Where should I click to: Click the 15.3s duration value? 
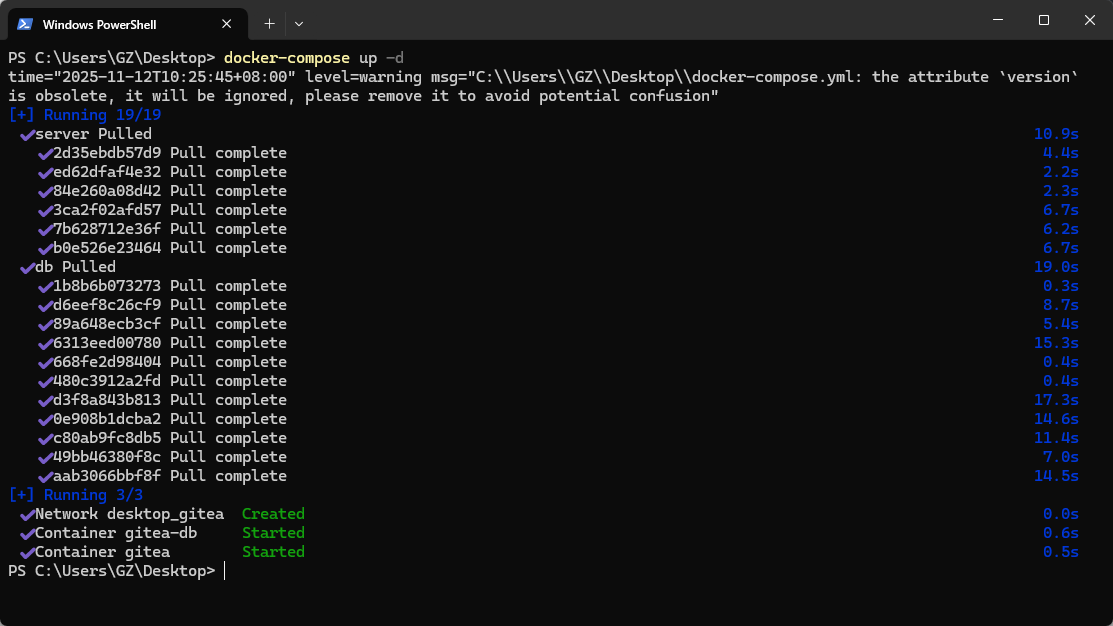pos(1056,343)
